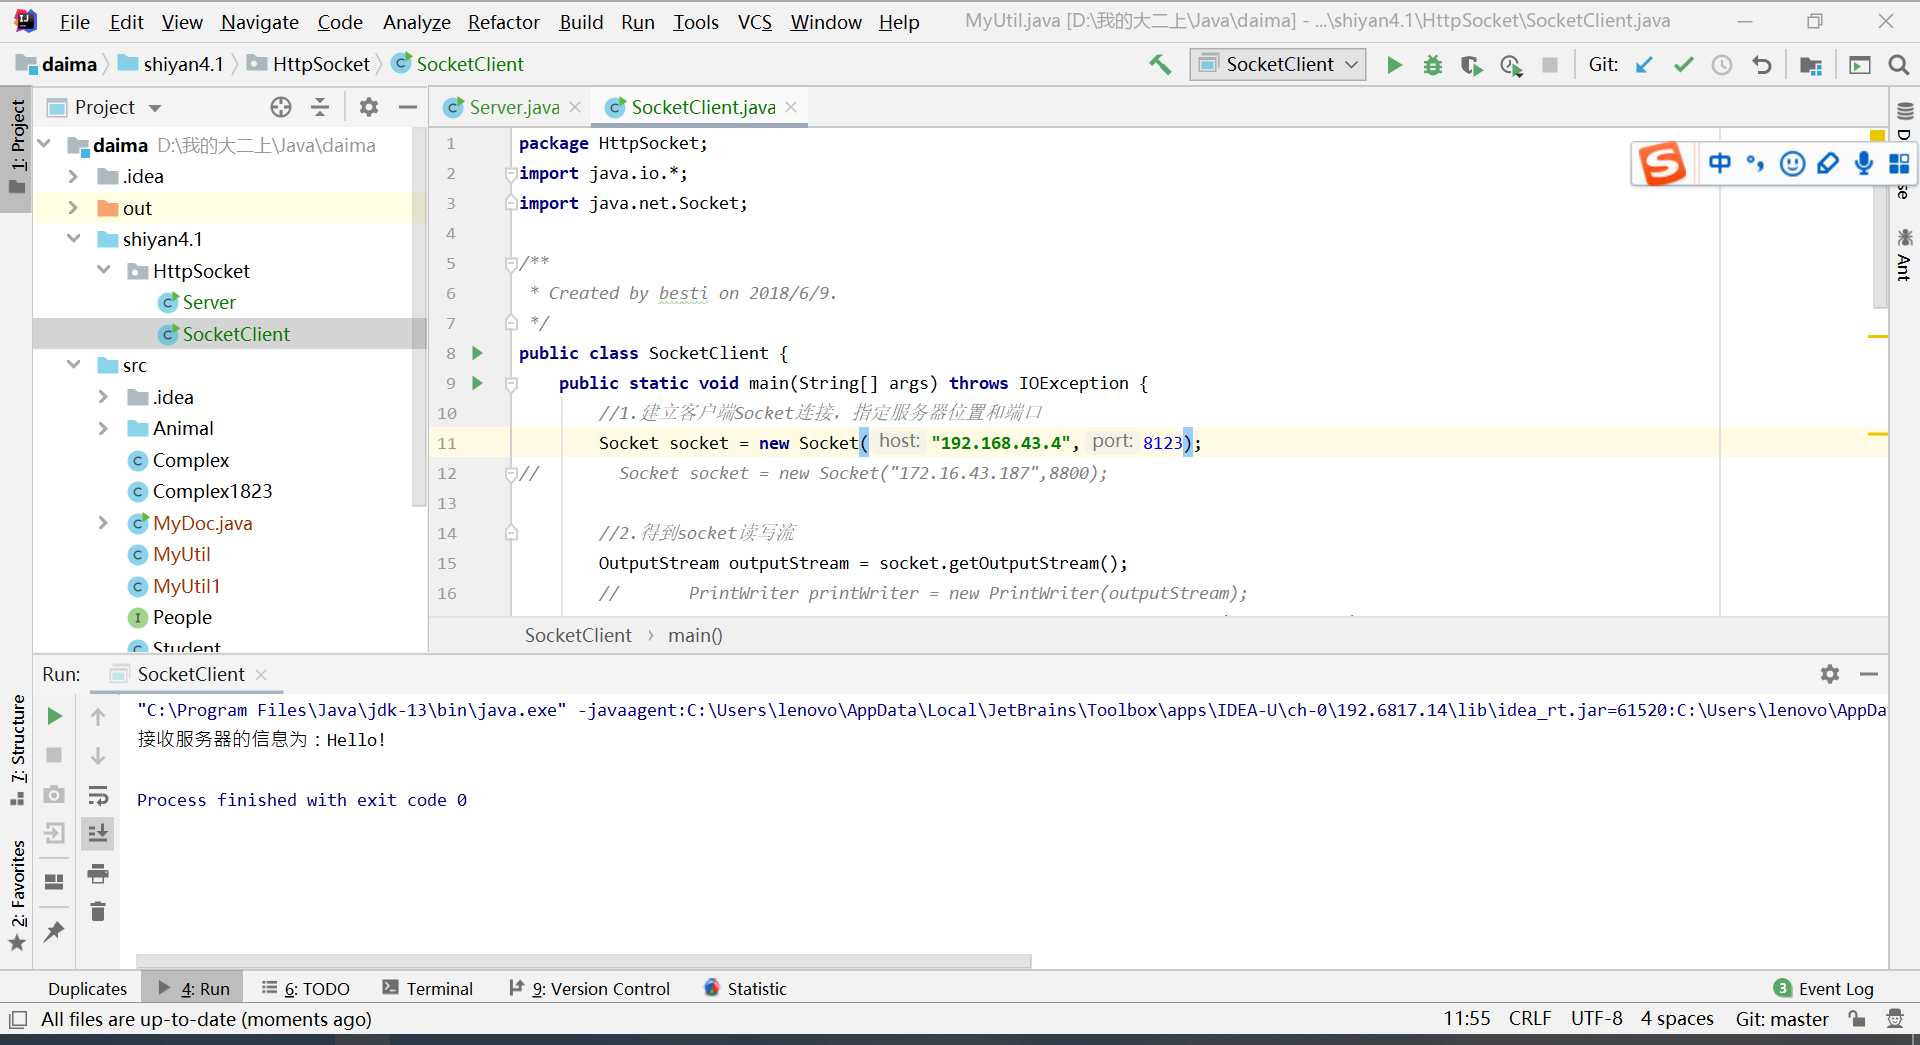Change UTF-8 file encoding in the status bar
The width and height of the screenshot is (1920, 1045).
tap(1596, 1018)
